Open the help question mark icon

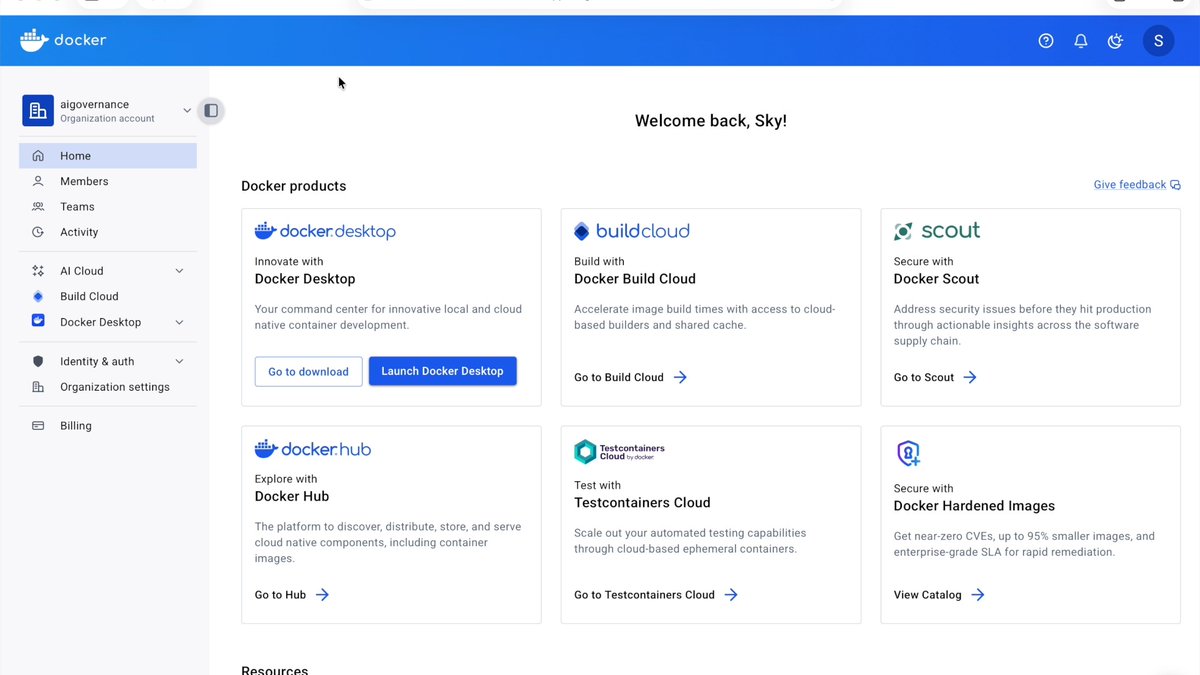tap(1046, 41)
